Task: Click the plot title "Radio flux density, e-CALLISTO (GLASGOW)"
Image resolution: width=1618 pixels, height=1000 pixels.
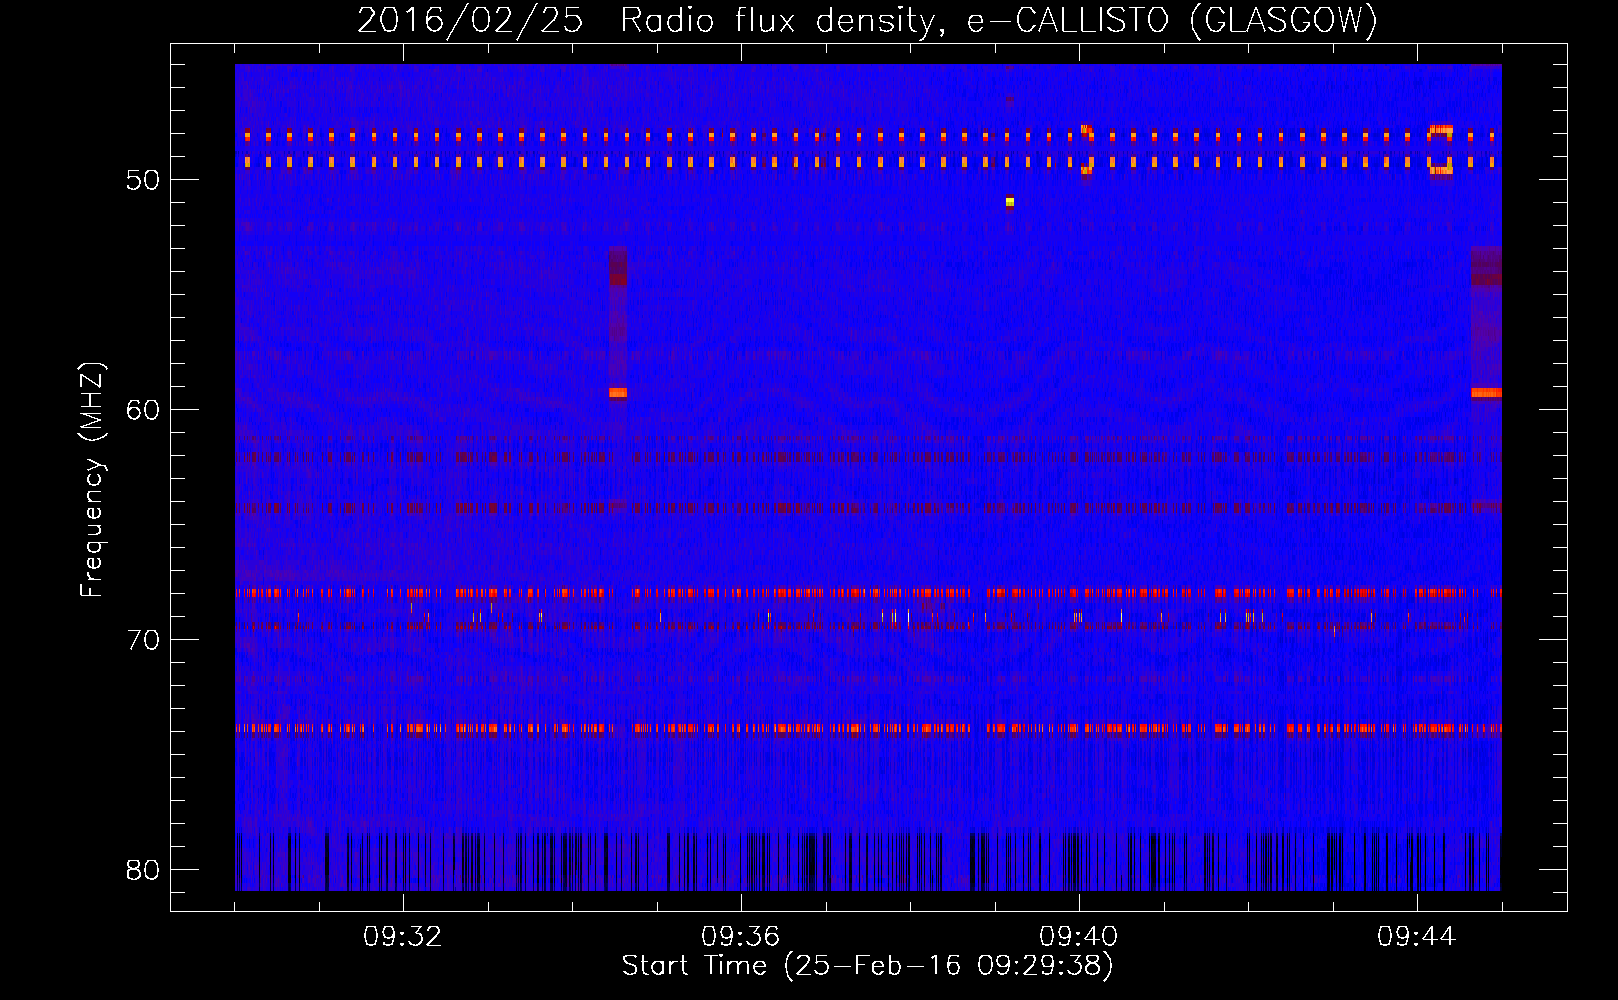Action: tap(999, 20)
